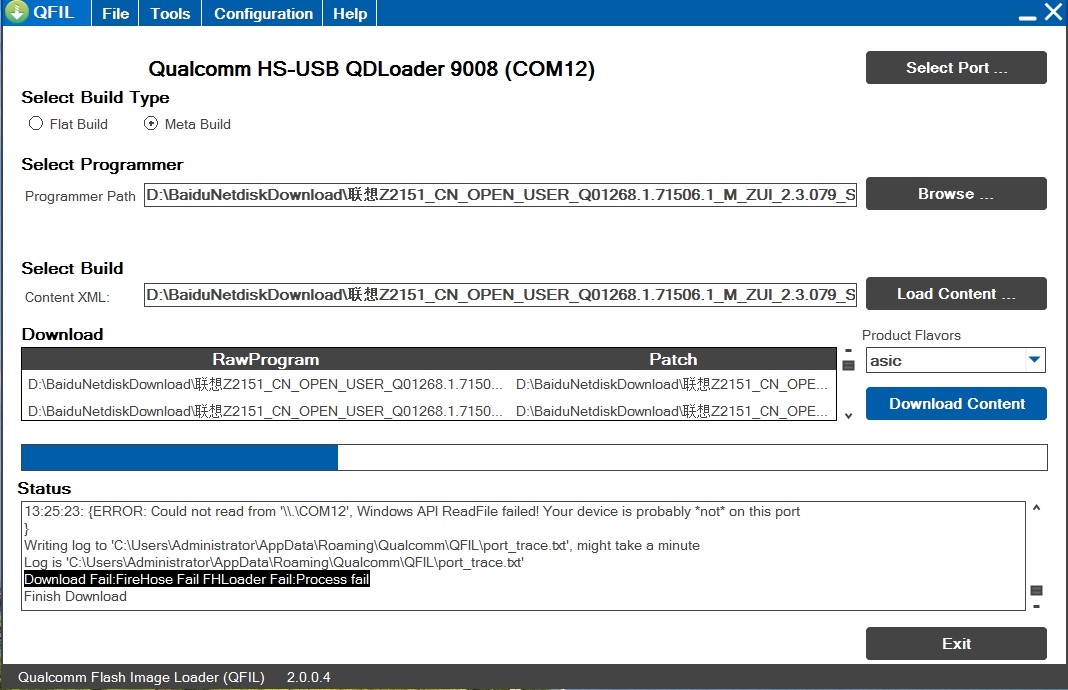1068x690 pixels.
Task: Click the Content XML path field
Action: pos(500,295)
